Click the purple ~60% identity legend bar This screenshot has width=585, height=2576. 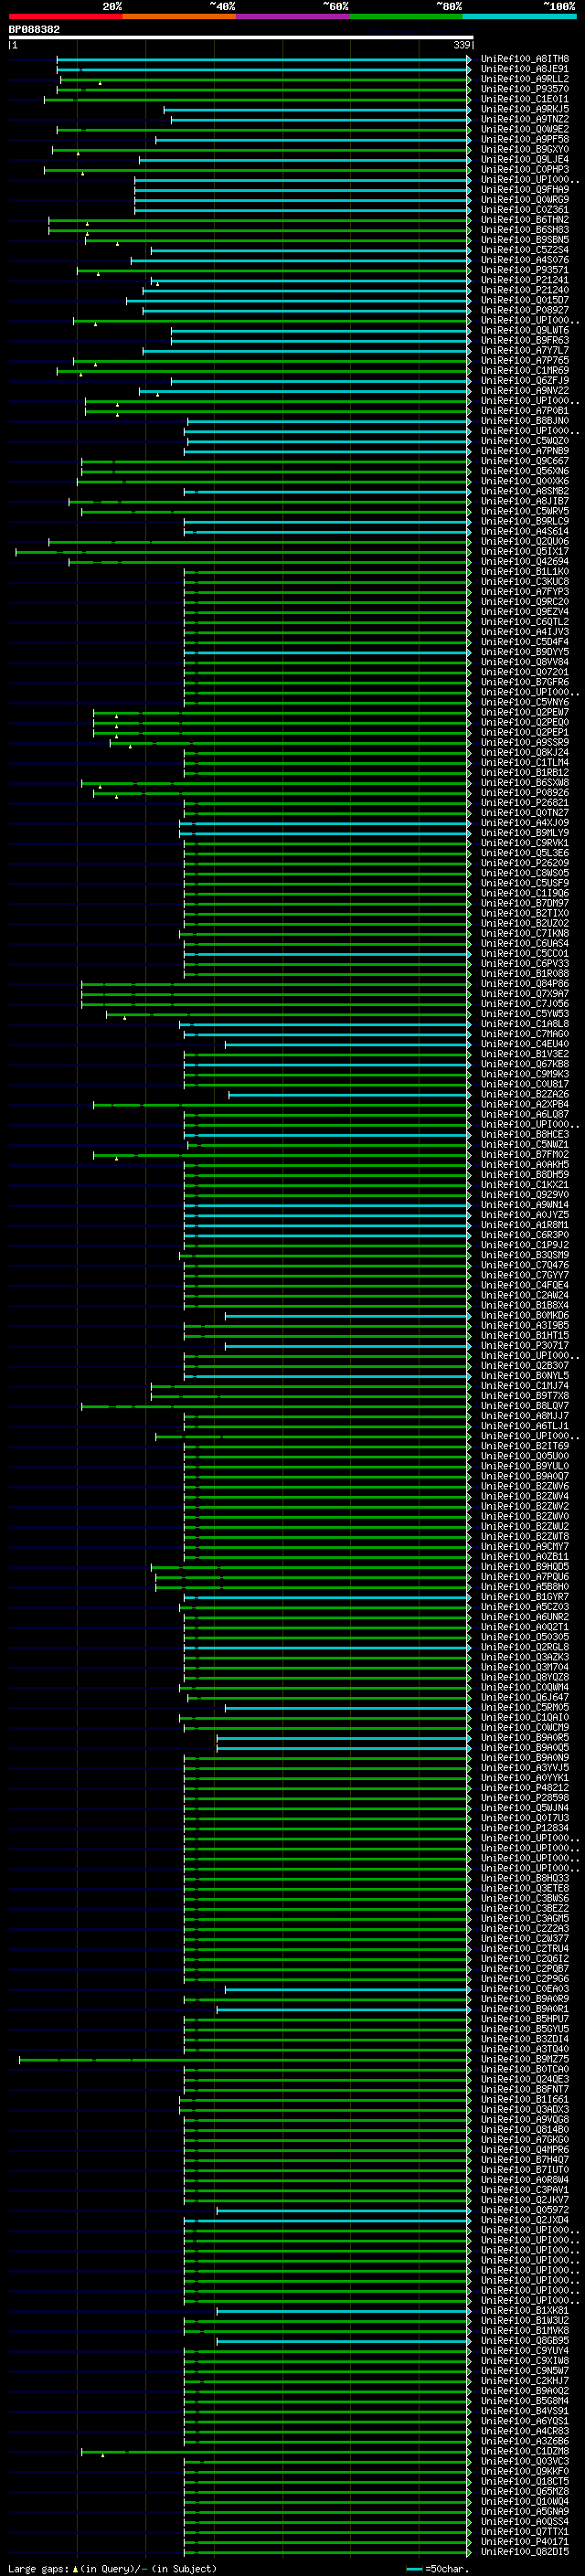coord(293,16)
